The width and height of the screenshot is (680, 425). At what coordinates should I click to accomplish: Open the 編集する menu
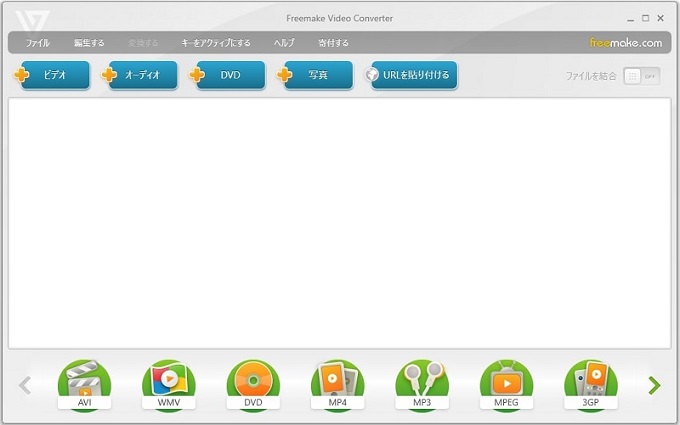click(89, 43)
